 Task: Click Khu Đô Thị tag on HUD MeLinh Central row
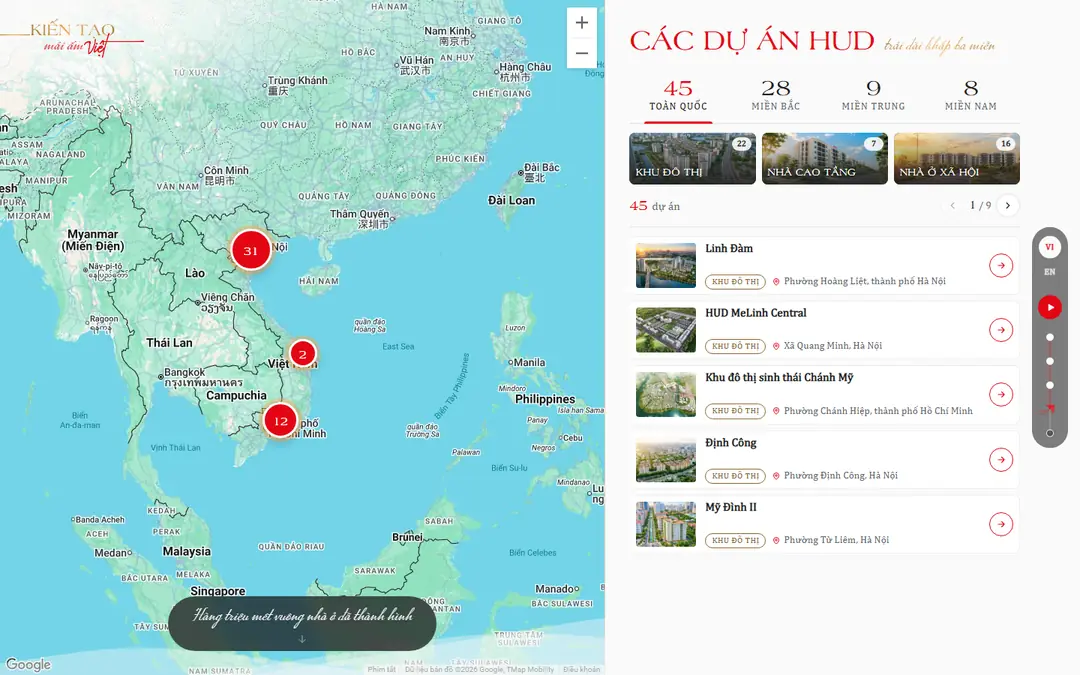pyautogui.click(x=735, y=346)
